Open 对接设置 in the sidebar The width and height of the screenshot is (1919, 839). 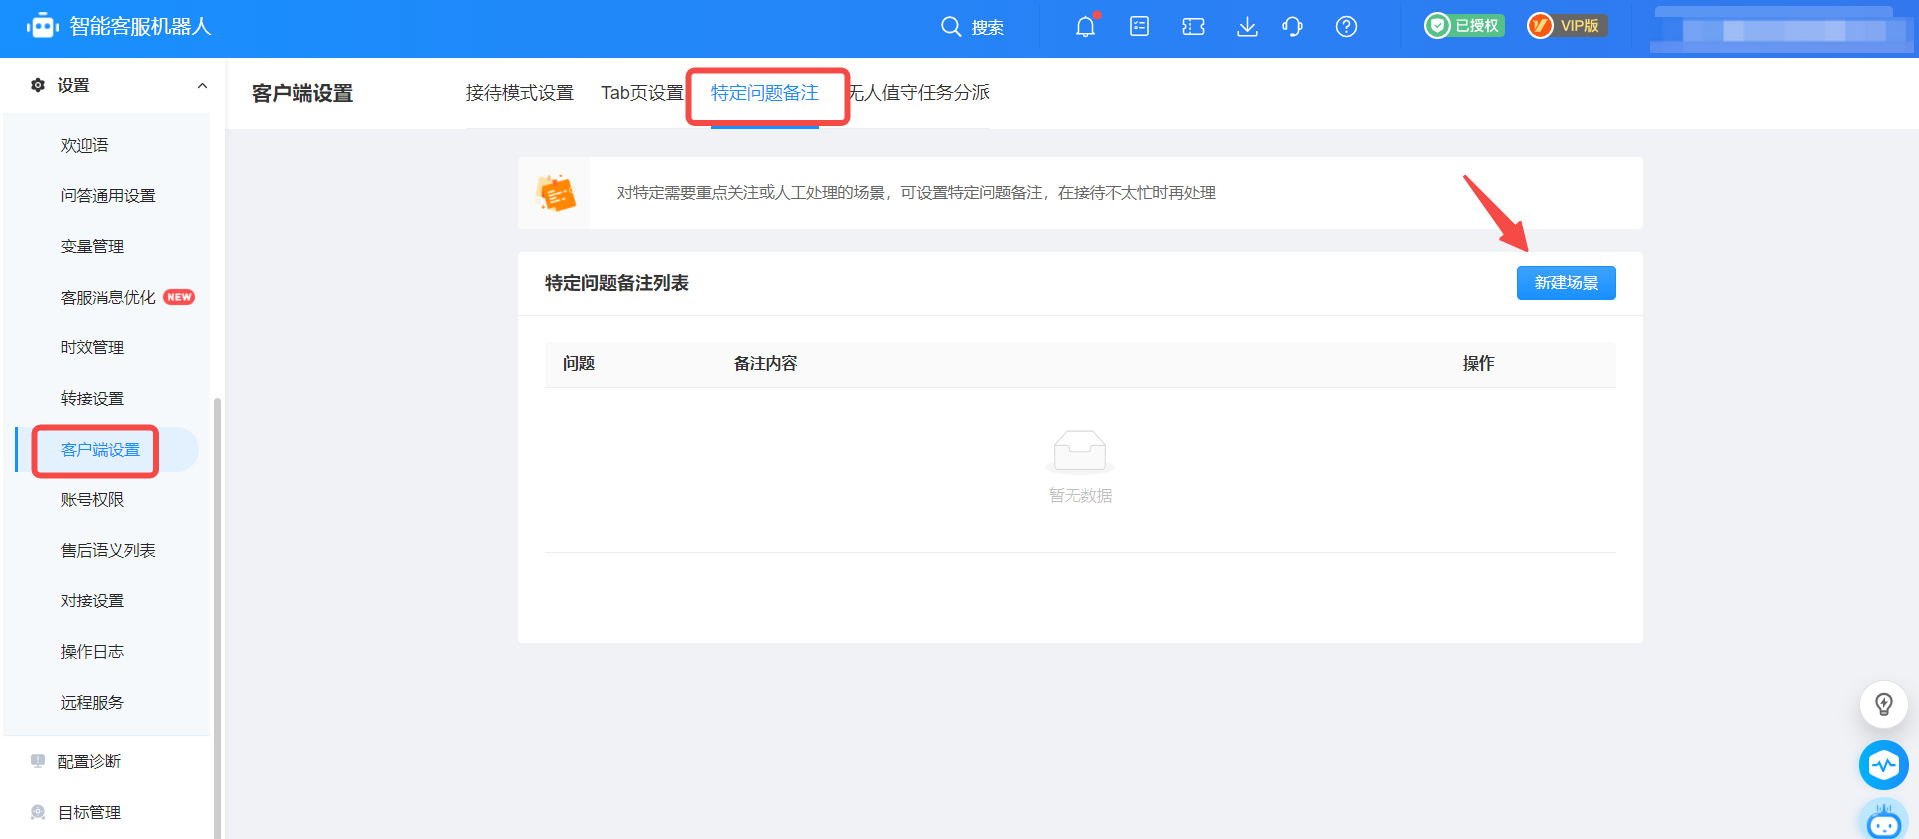92,601
